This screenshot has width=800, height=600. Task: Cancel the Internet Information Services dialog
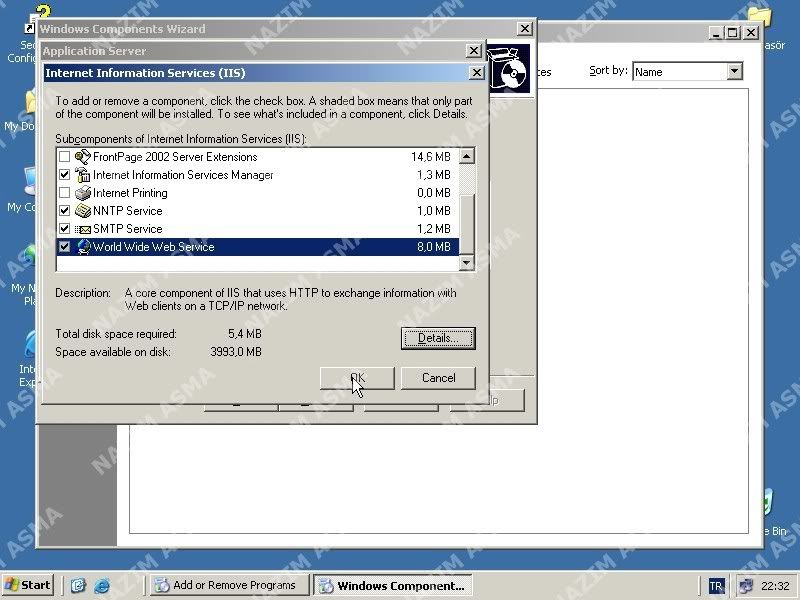coord(438,378)
